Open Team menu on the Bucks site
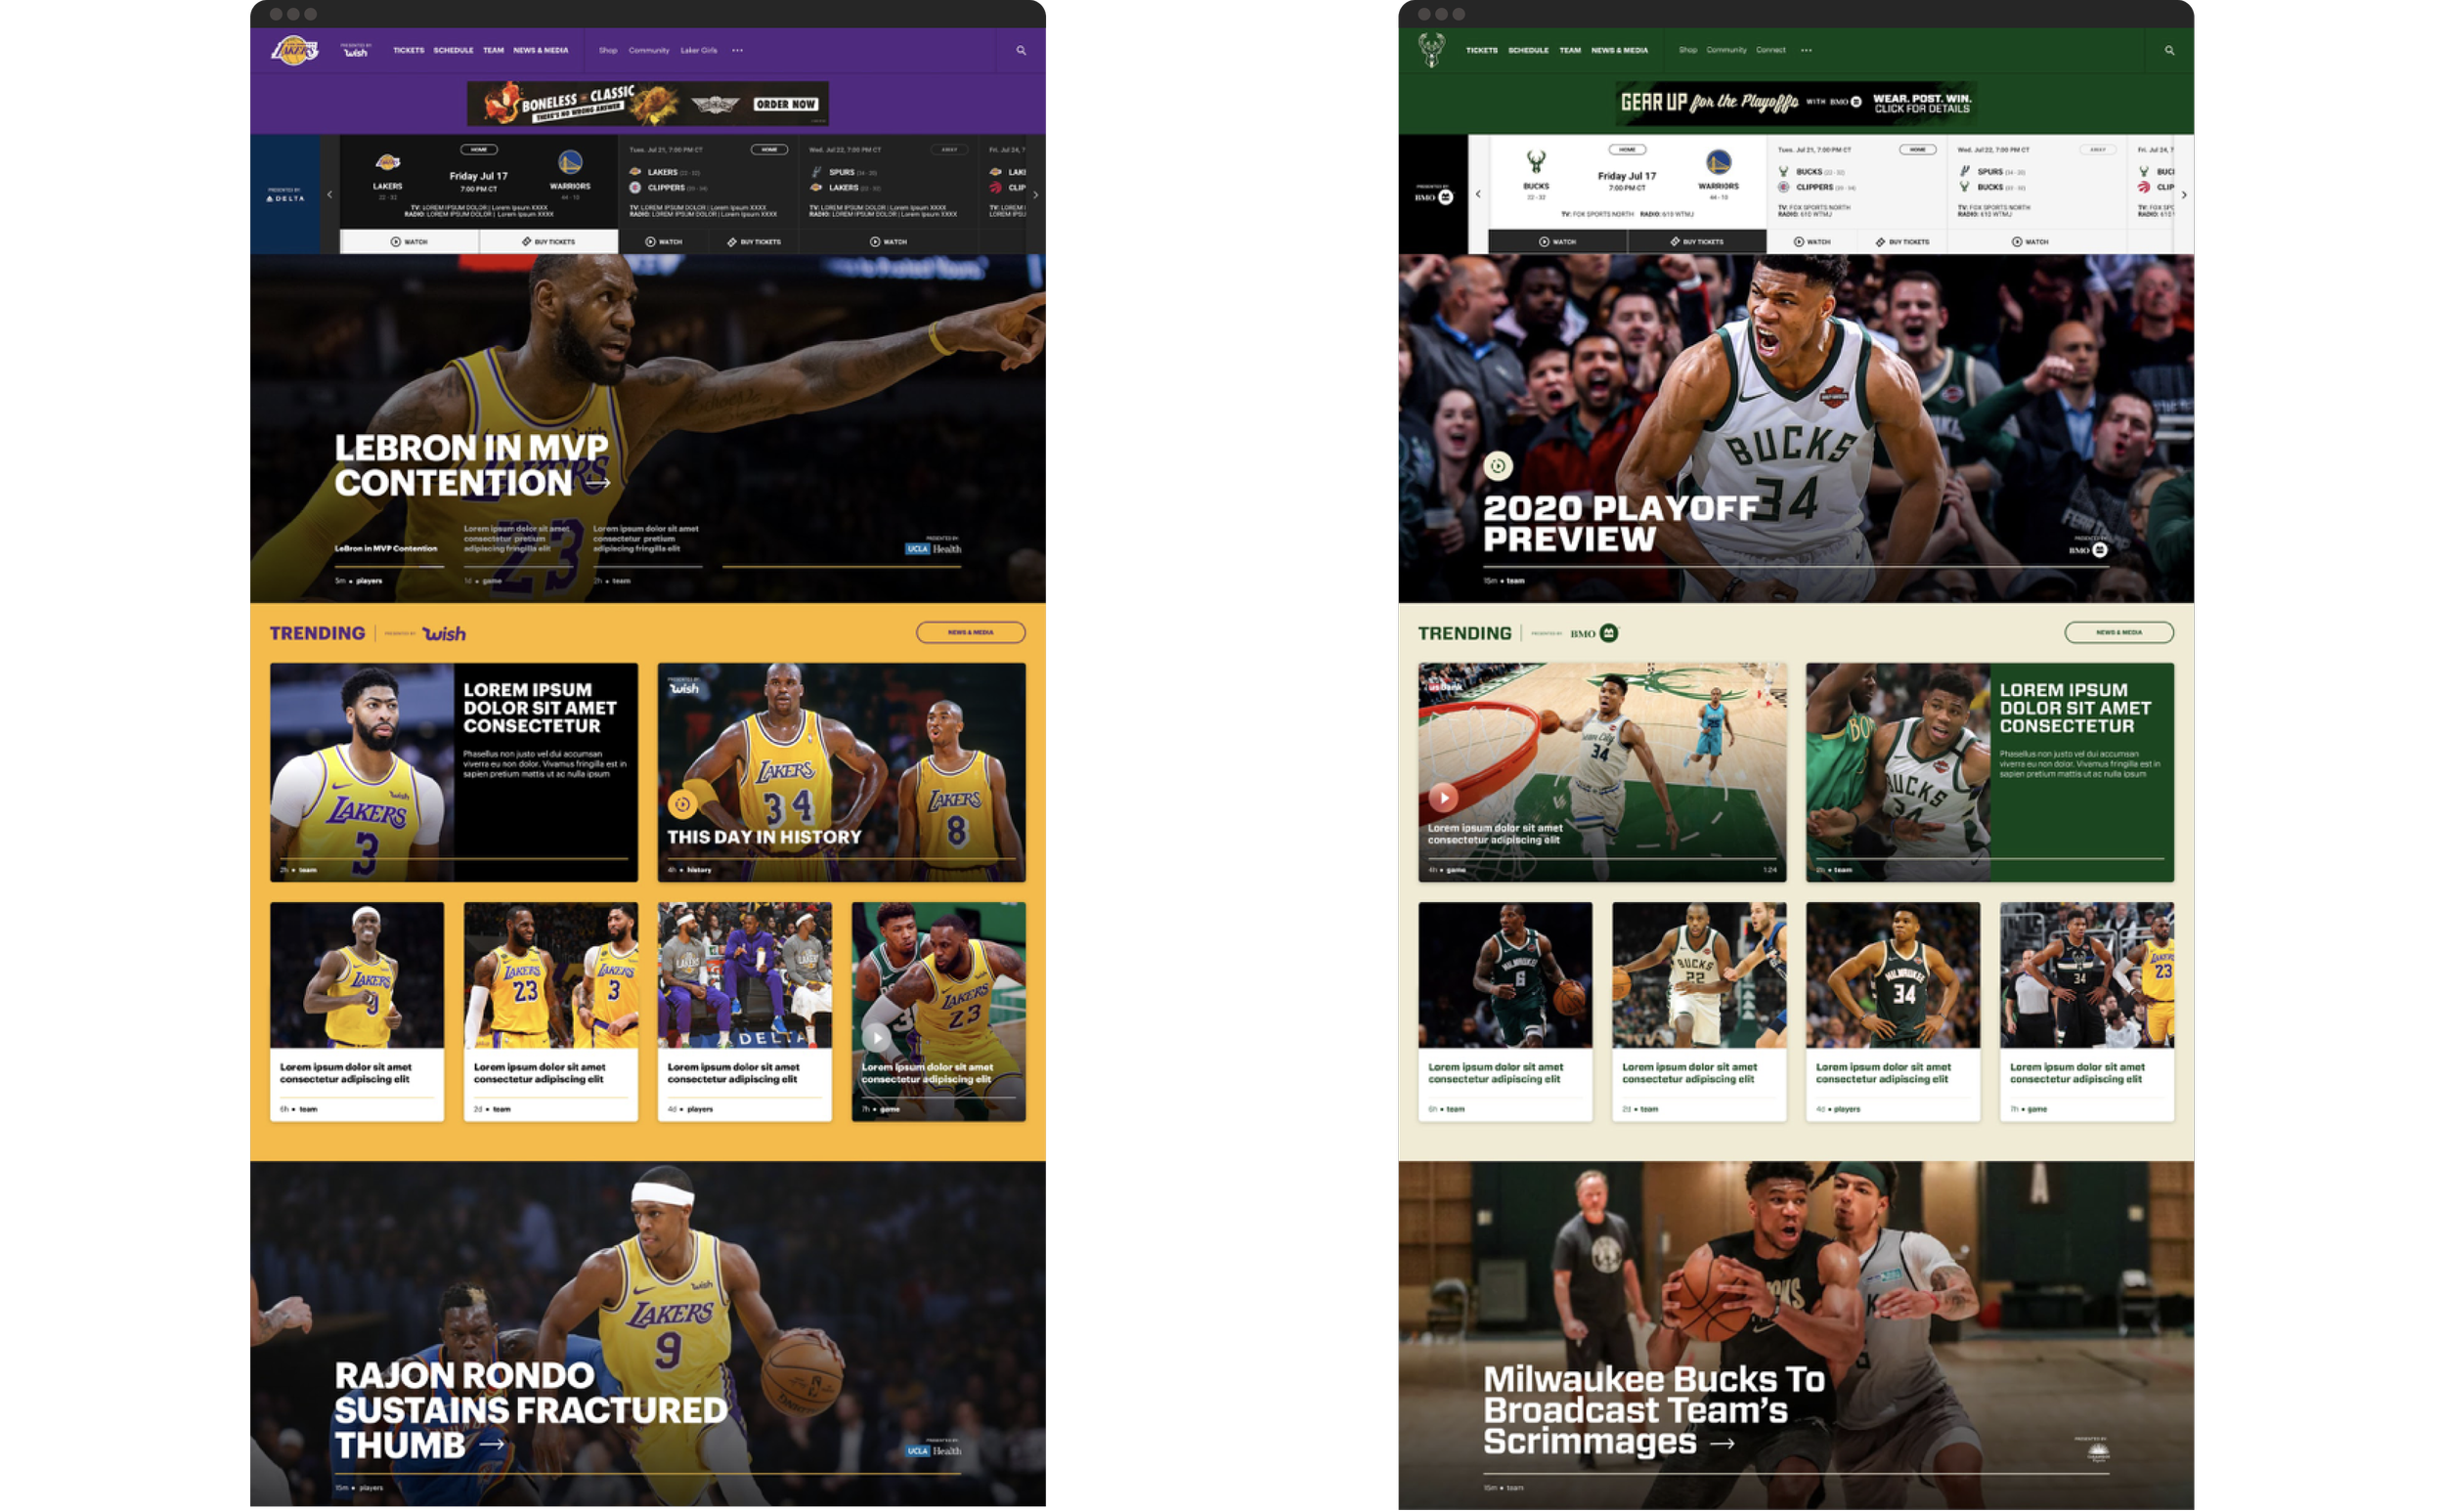This screenshot has height=1512, width=2444. coord(1570,50)
